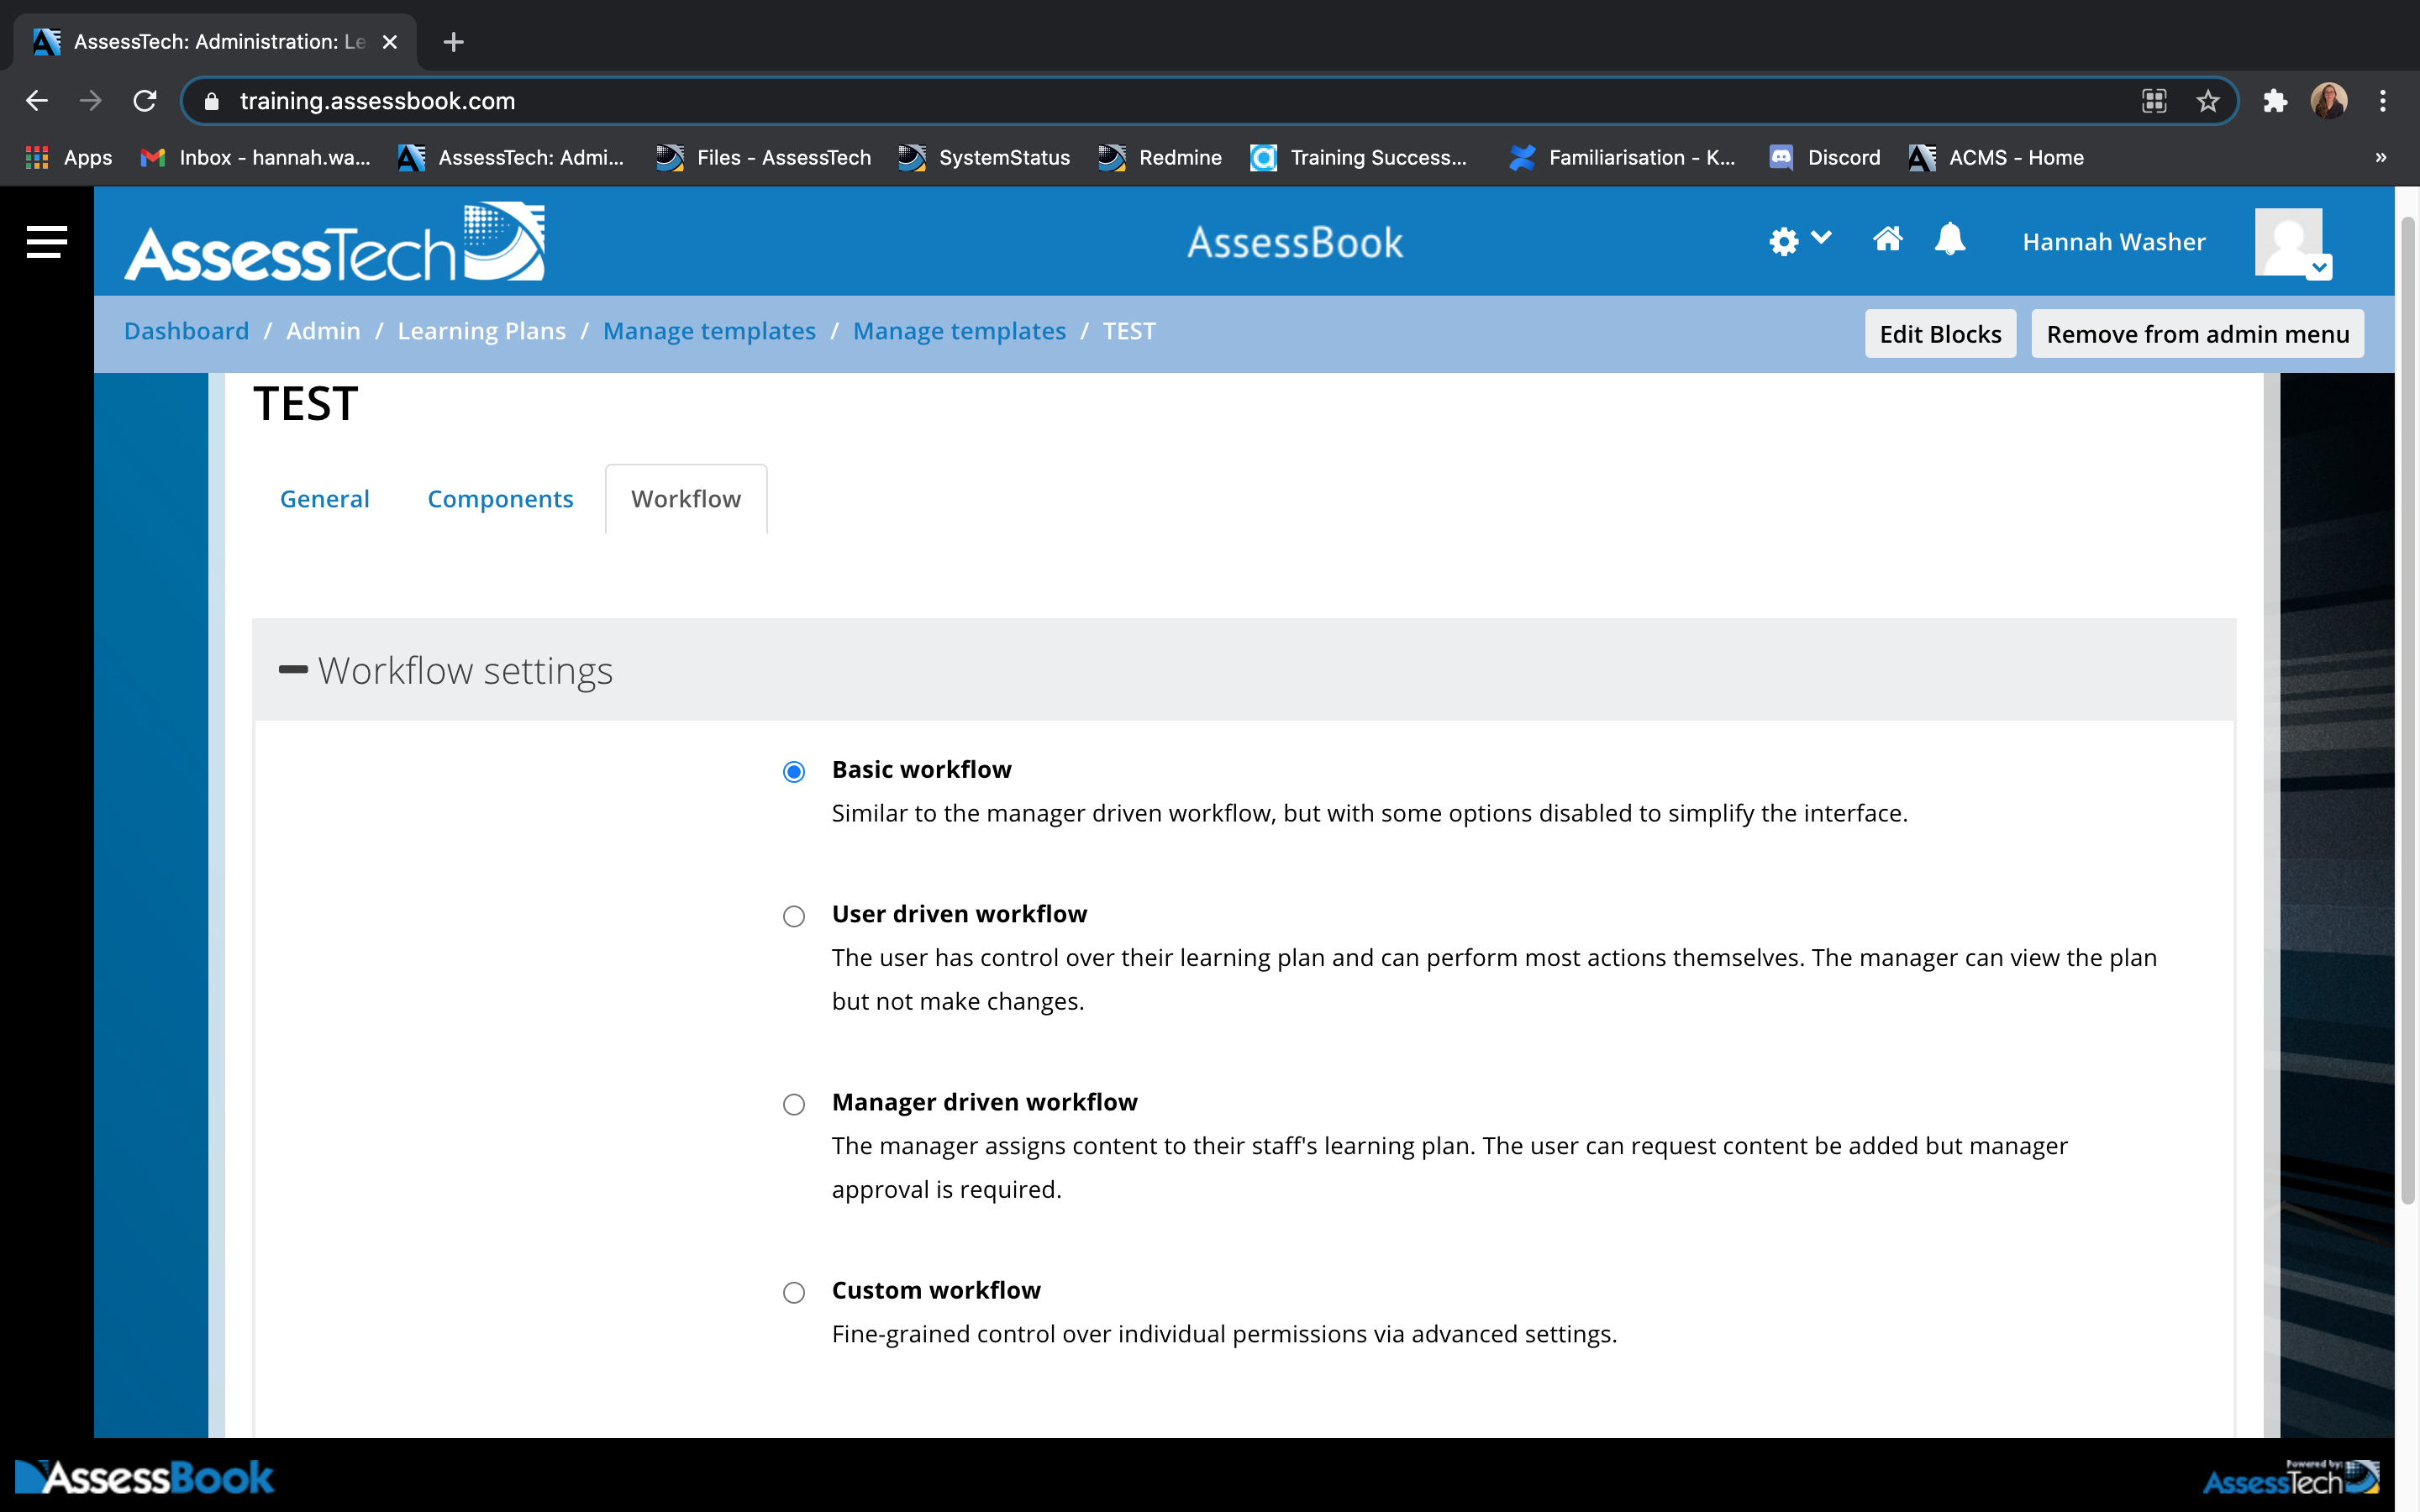Switch to the General tab
The width and height of the screenshot is (2420, 1512).
click(324, 499)
